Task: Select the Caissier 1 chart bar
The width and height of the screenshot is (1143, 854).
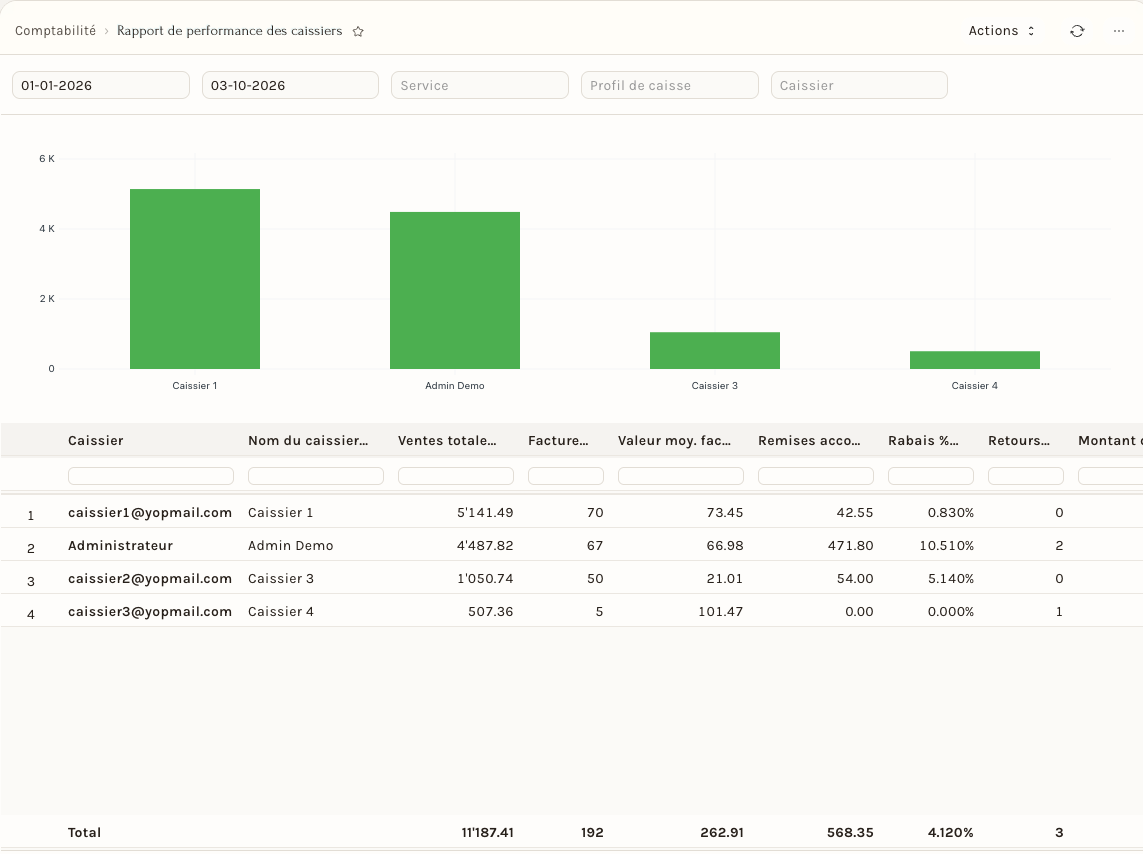Action: coord(195,279)
